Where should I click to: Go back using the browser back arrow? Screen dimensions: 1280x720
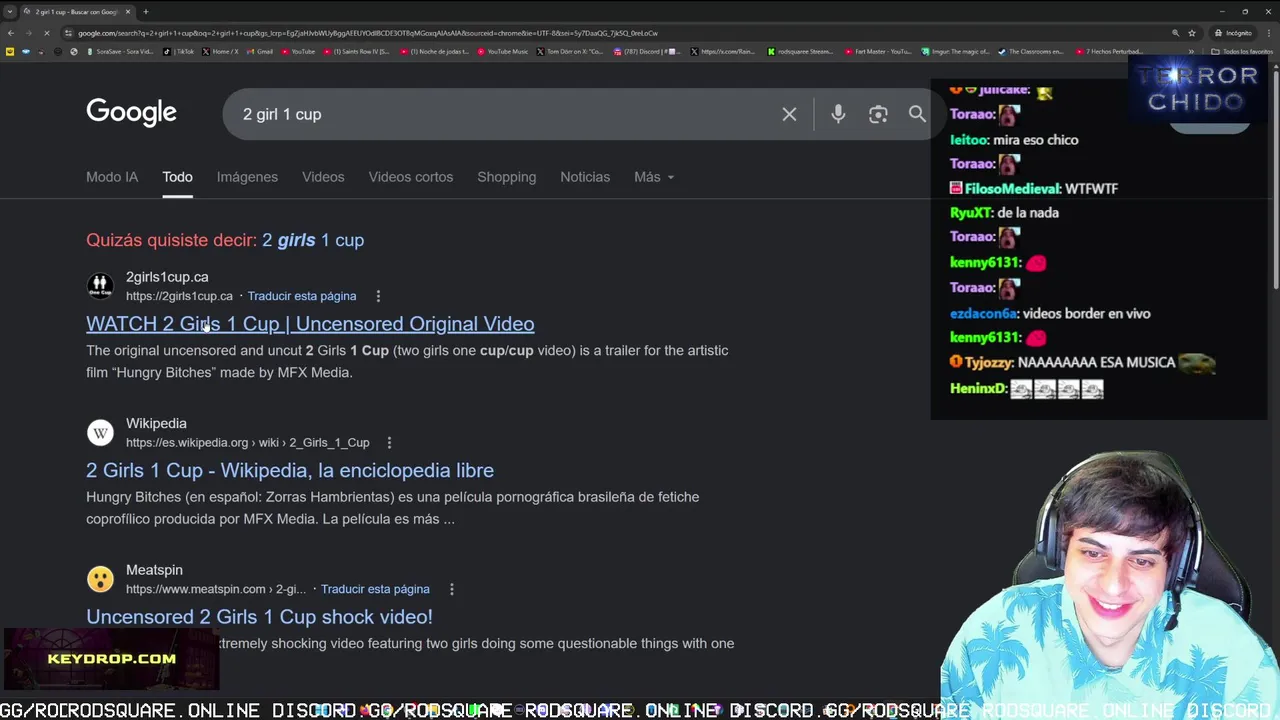[x=10, y=33]
